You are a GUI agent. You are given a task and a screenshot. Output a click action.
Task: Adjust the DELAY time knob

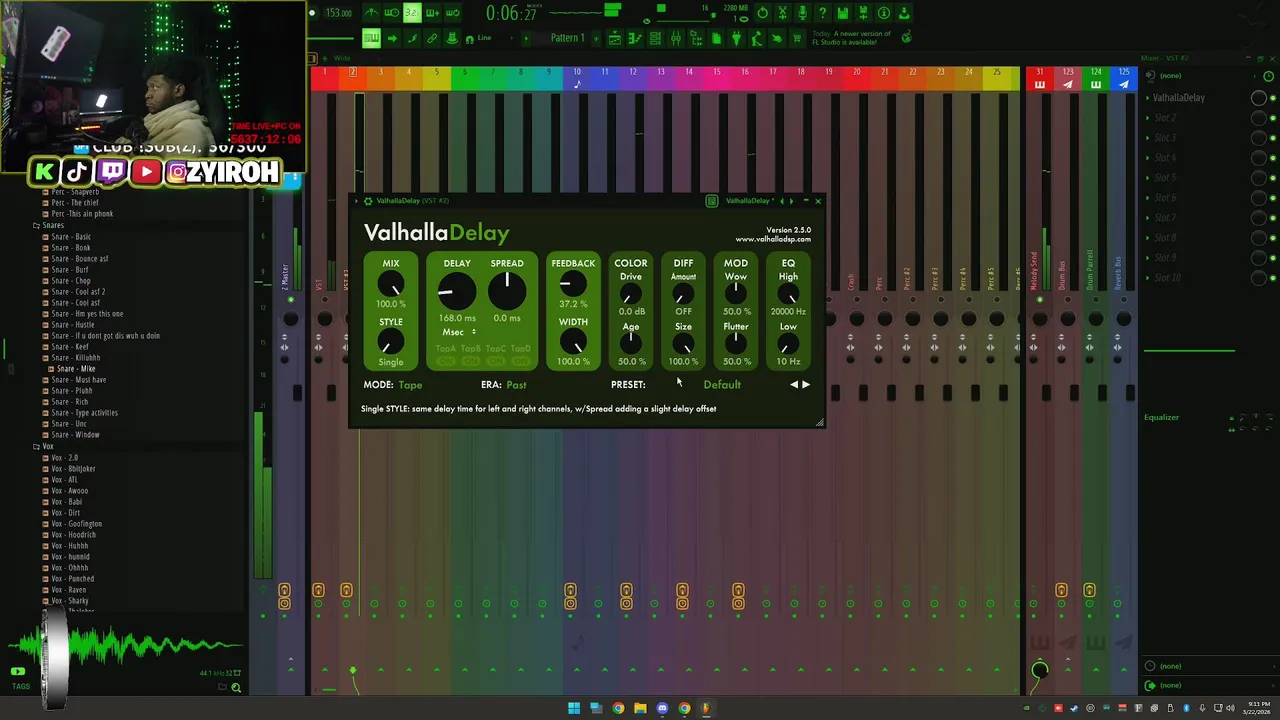click(457, 291)
